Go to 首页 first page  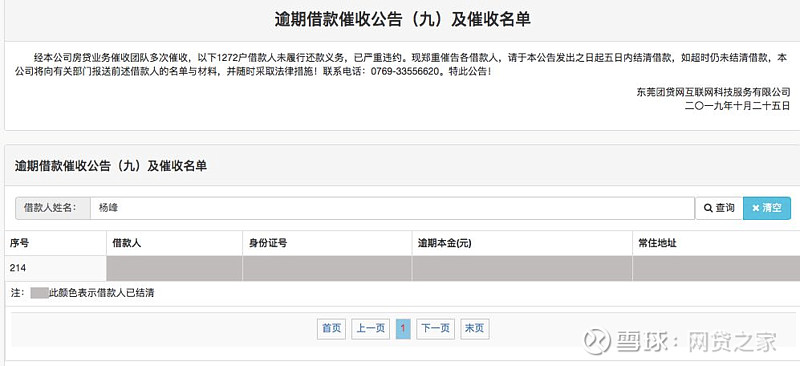point(332,329)
